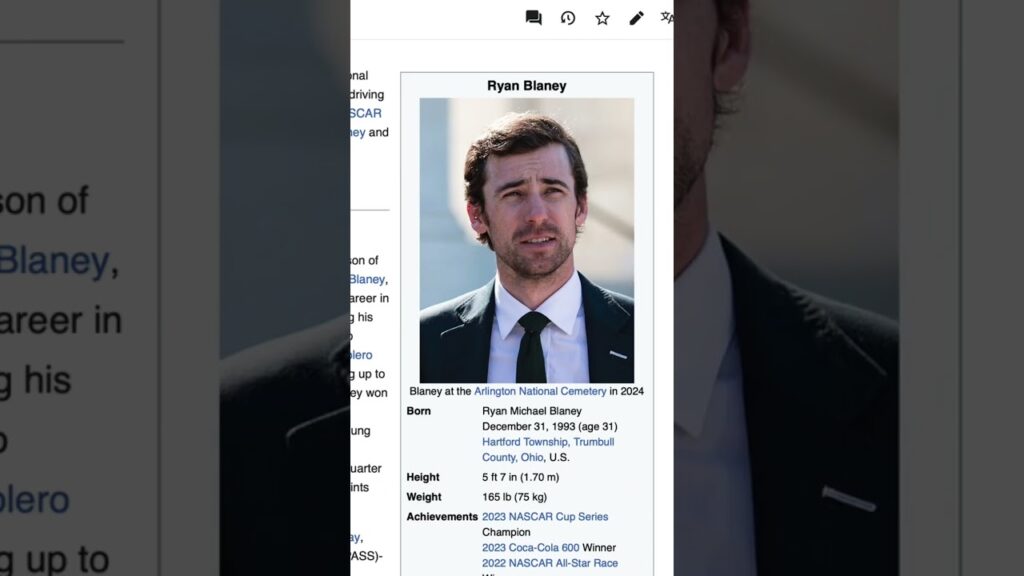Add page to watchlist star icon

(602, 18)
